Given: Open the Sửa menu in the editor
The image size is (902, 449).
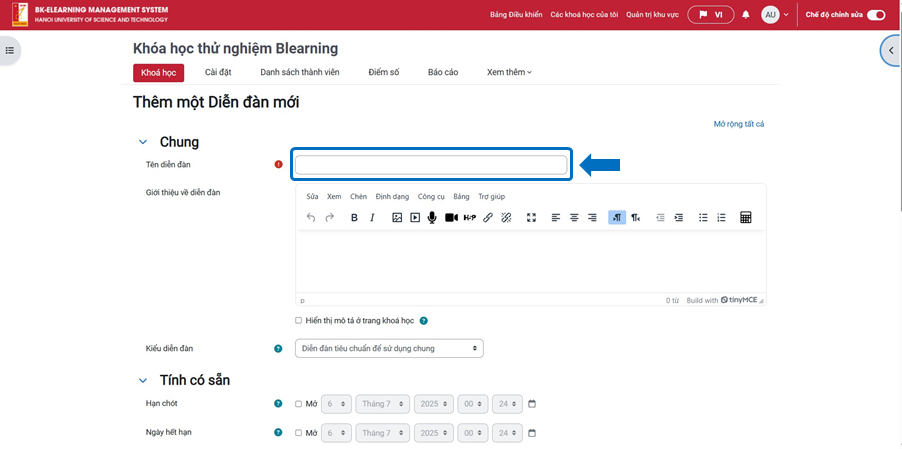Looking at the screenshot, I should click(312, 197).
